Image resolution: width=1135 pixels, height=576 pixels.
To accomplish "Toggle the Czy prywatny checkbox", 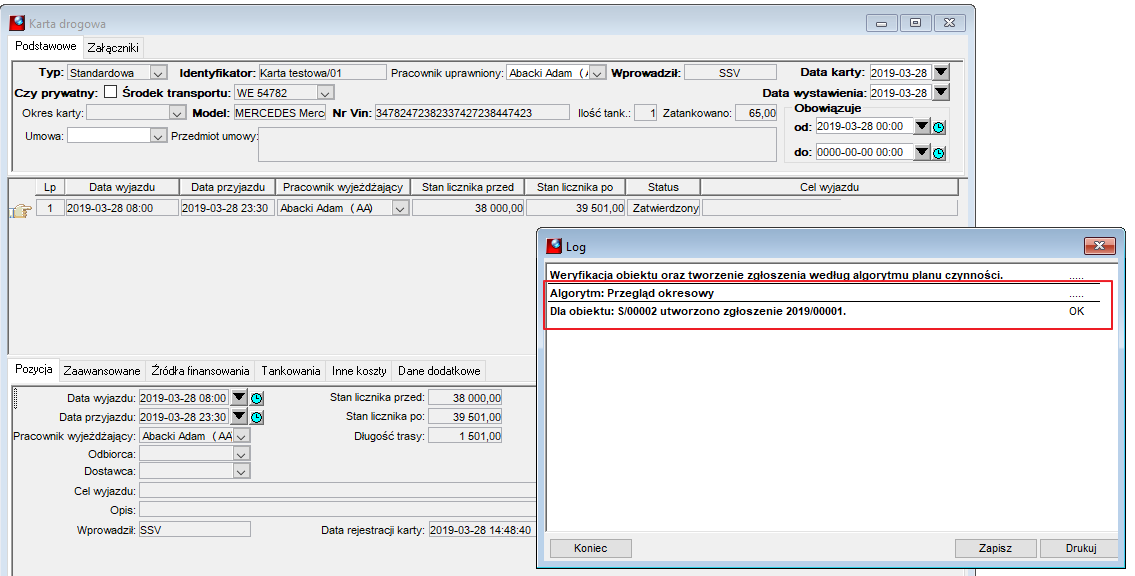I will pos(111,92).
